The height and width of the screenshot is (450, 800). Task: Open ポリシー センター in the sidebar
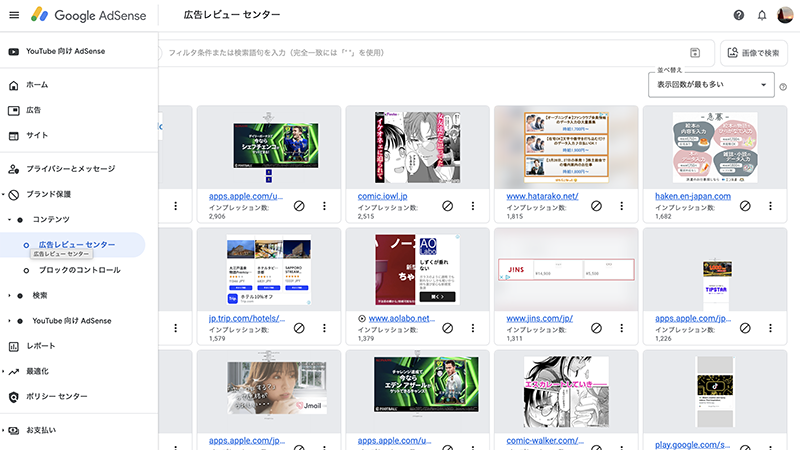57,396
